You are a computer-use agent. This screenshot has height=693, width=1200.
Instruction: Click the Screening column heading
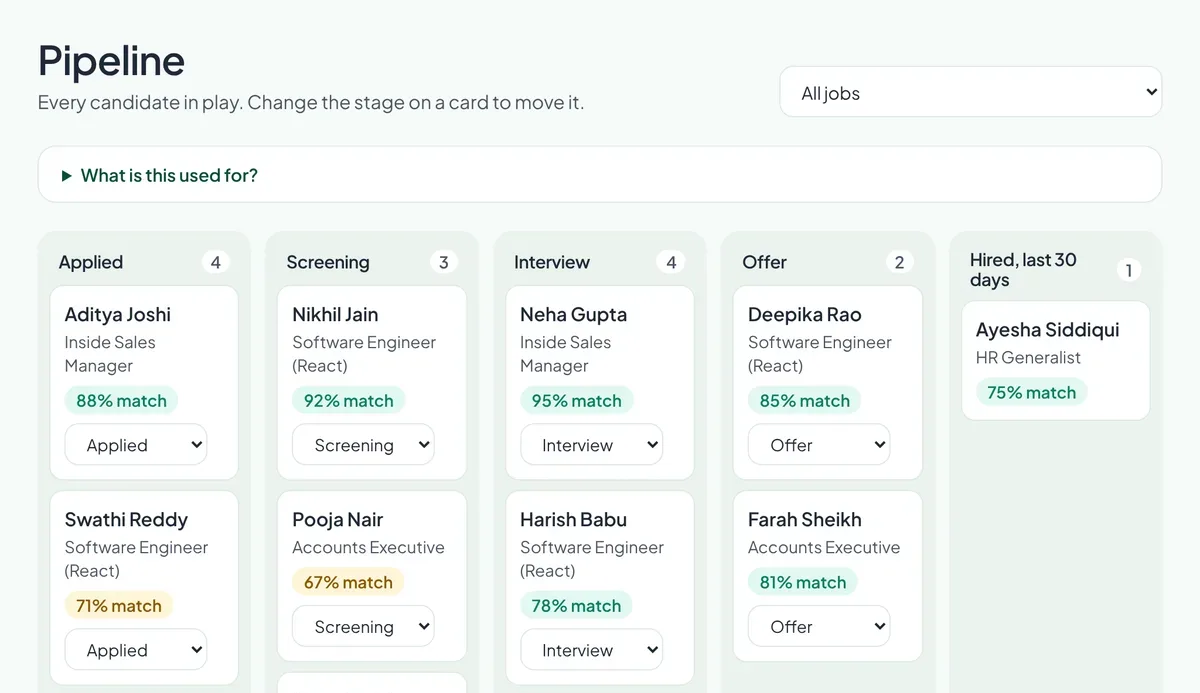point(328,262)
